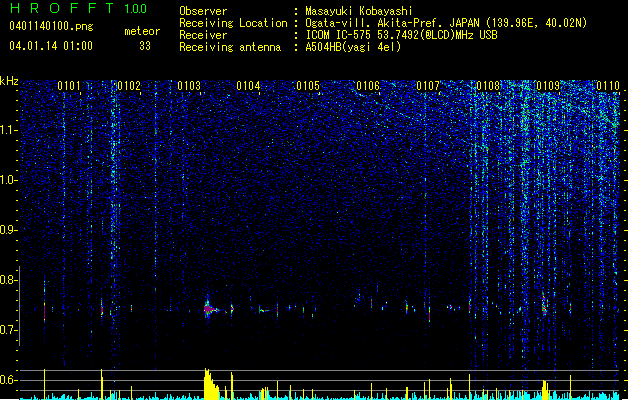Click the 0.9 frequency axis label
Image resolution: width=629 pixels, height=400 pixels.
pyautogui.click(x=9, y=230)
